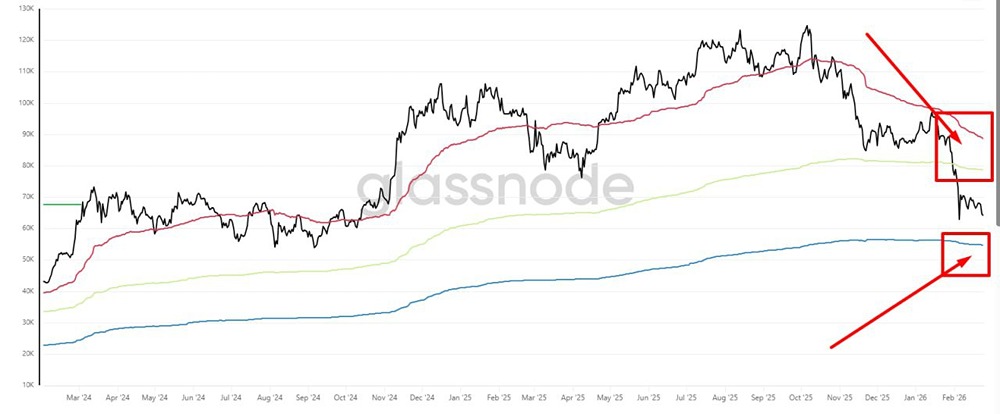Select the Aug '25 date label
The image size is (1000, 414).
(x=727, y=397)
